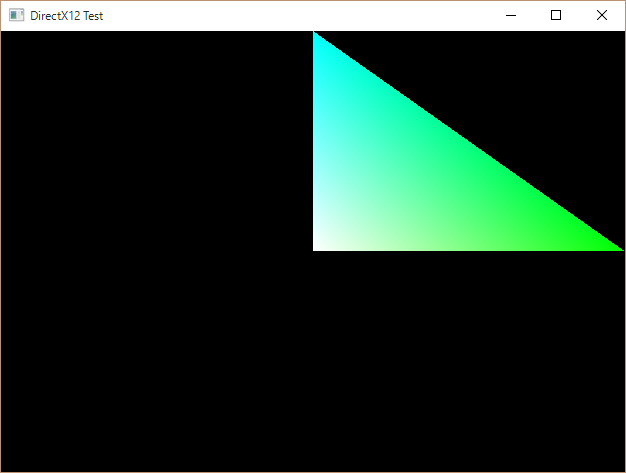Click the DirectX12 Test window app icon
The image size is (626, 473).
(x=16, y=16)
